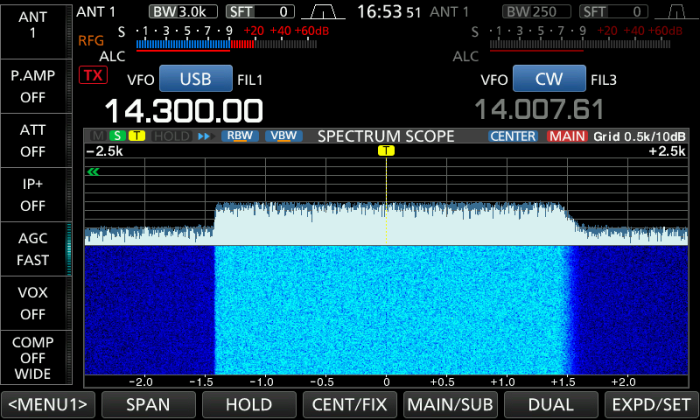
Task: Tap the -2.5k span edge label
Action: tap(105, 151)
